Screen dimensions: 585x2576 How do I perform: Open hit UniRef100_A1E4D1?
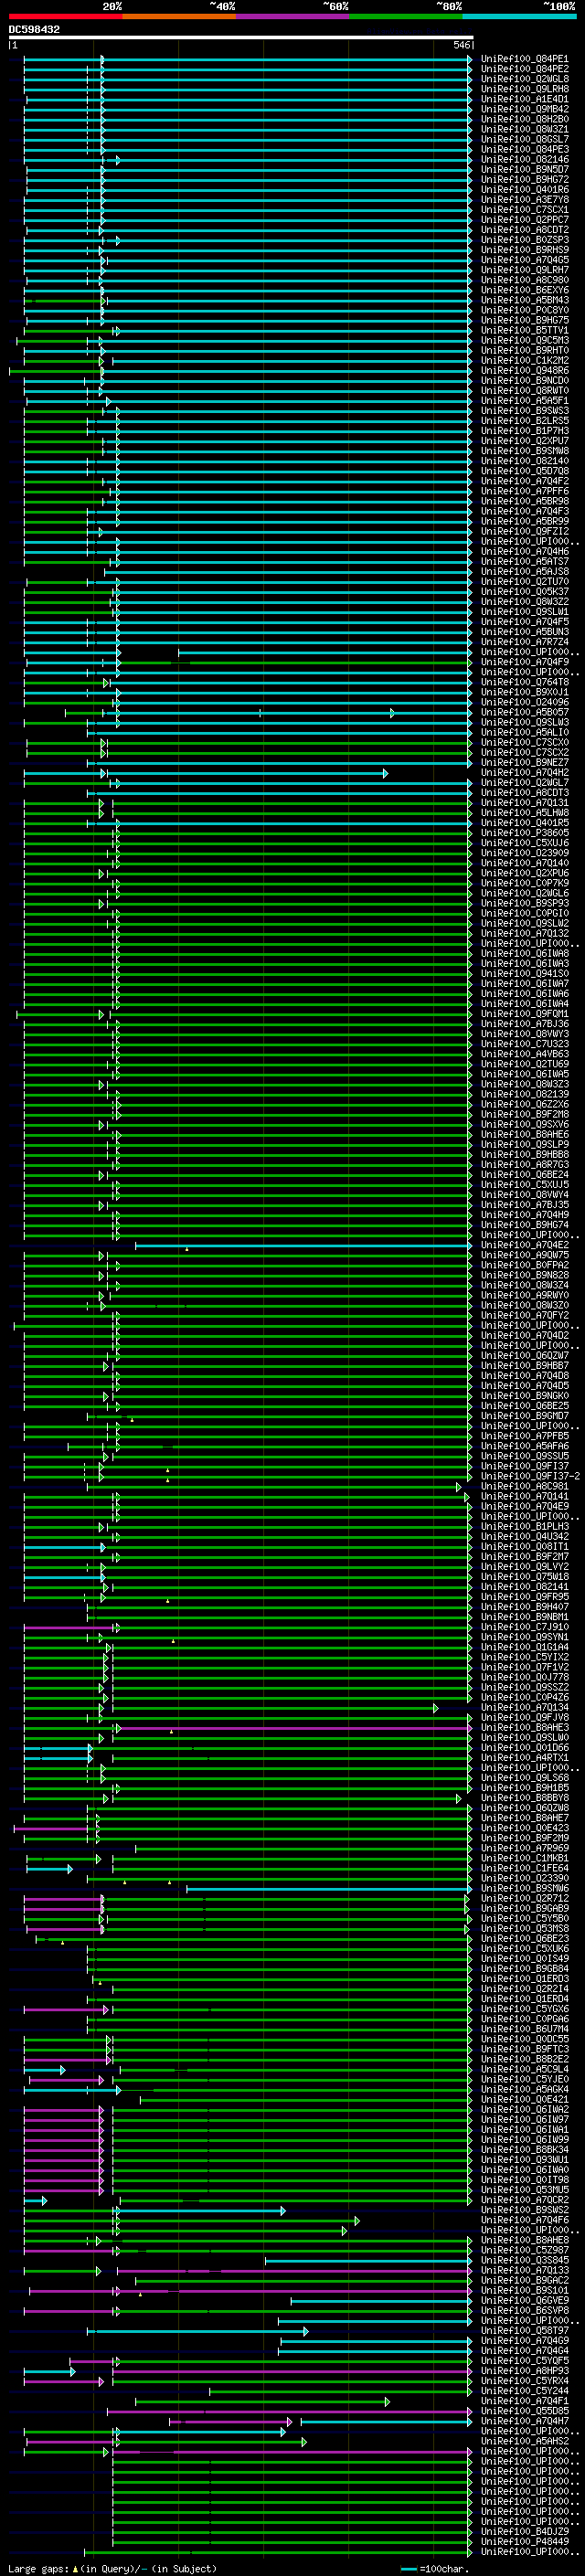click(x=525, y=99)
